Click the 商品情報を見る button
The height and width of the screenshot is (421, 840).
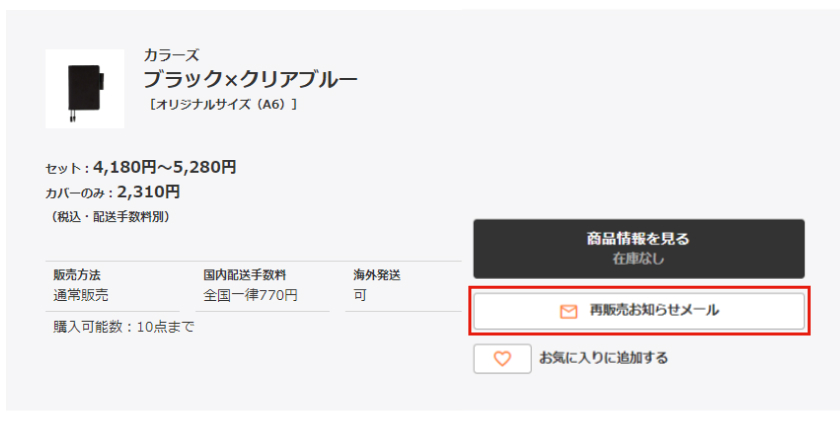(638, 239)
